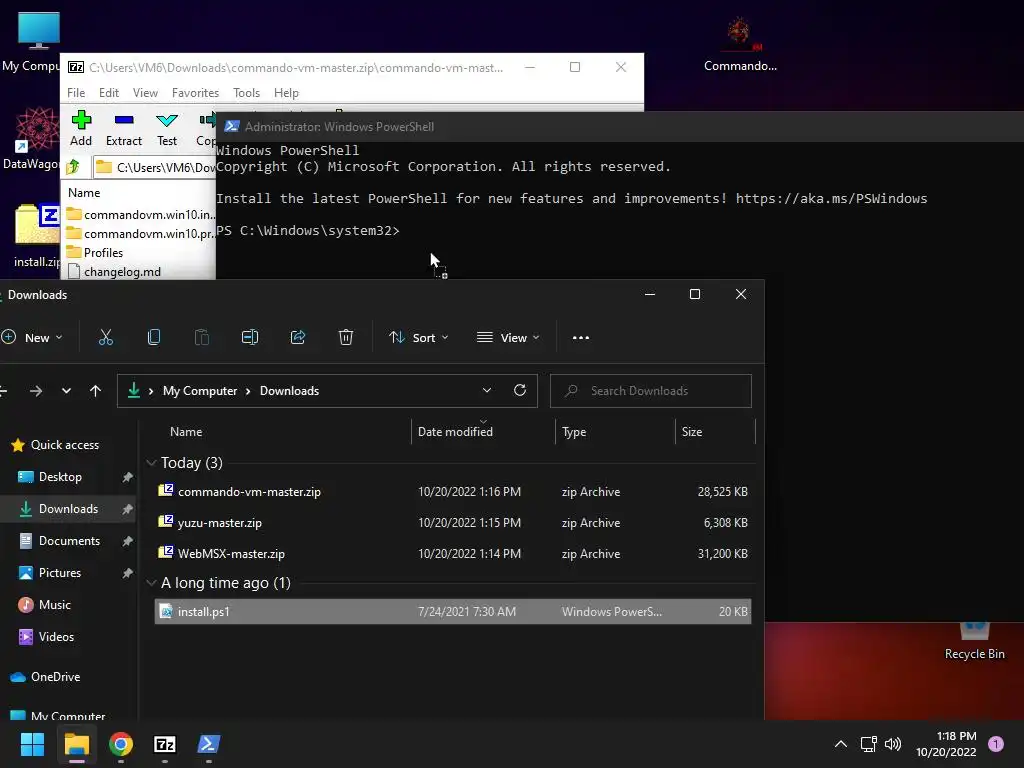Open the View dropdown in Explorer

pos(509,338)
